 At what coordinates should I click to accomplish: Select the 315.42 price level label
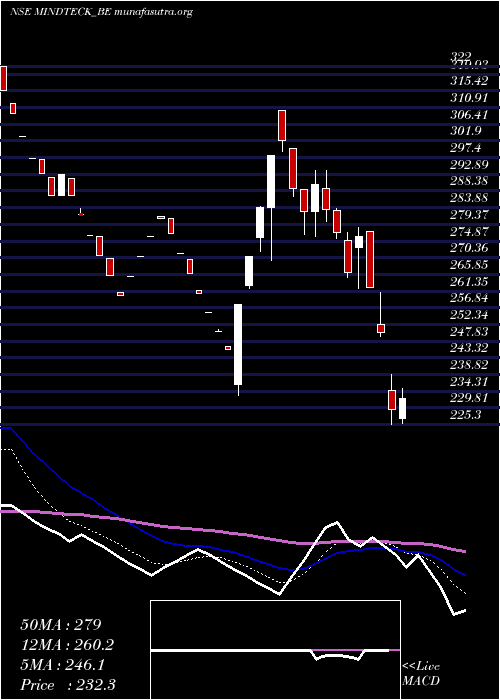click(469, 81)
